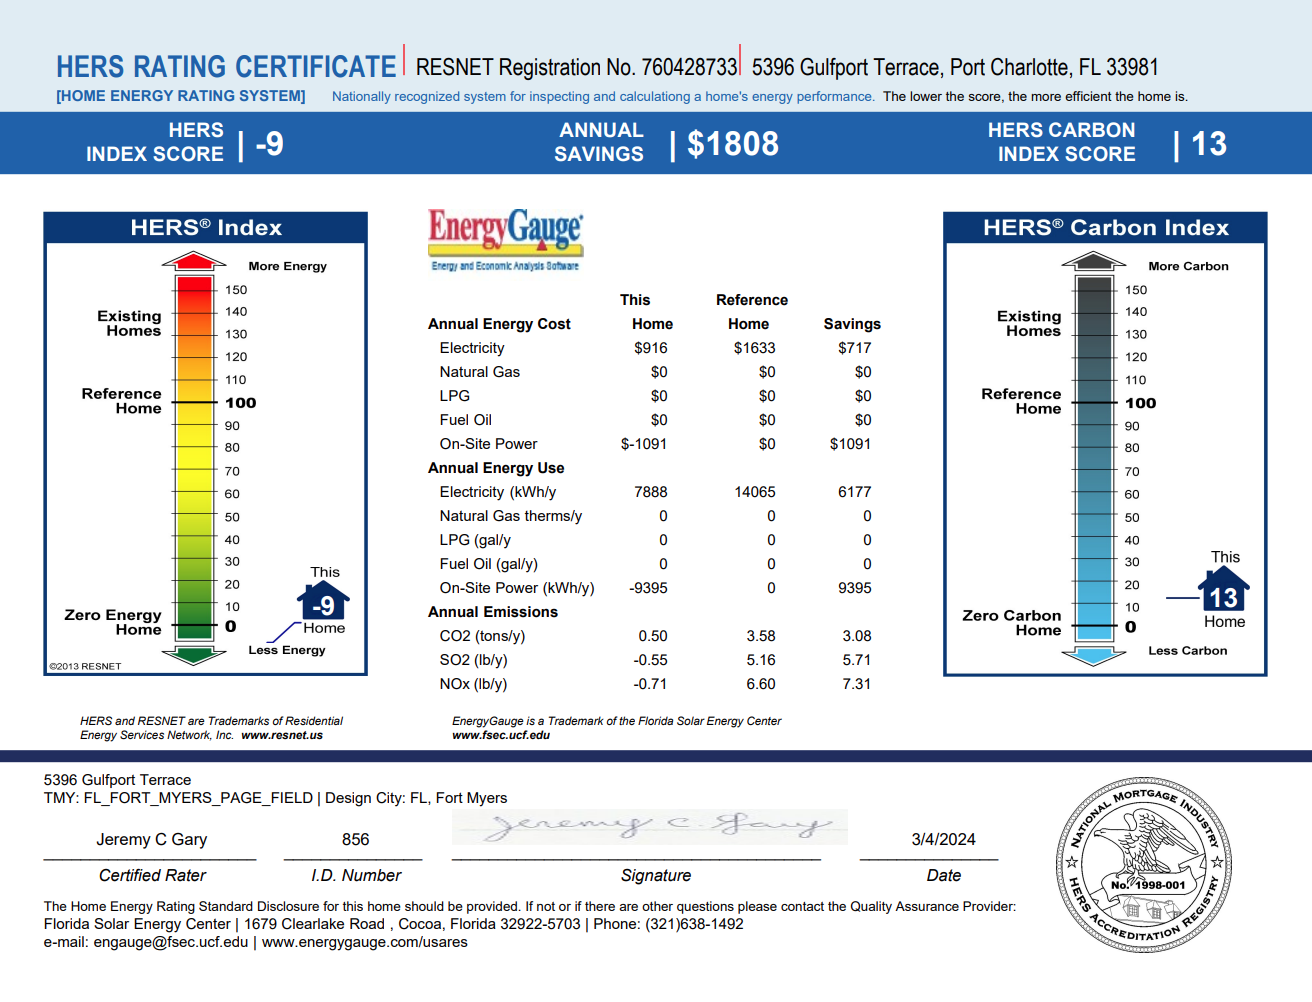Click the bold 100 on HERS Index scale
This screenshot has height=1002, width=1312.
(241, 403)
